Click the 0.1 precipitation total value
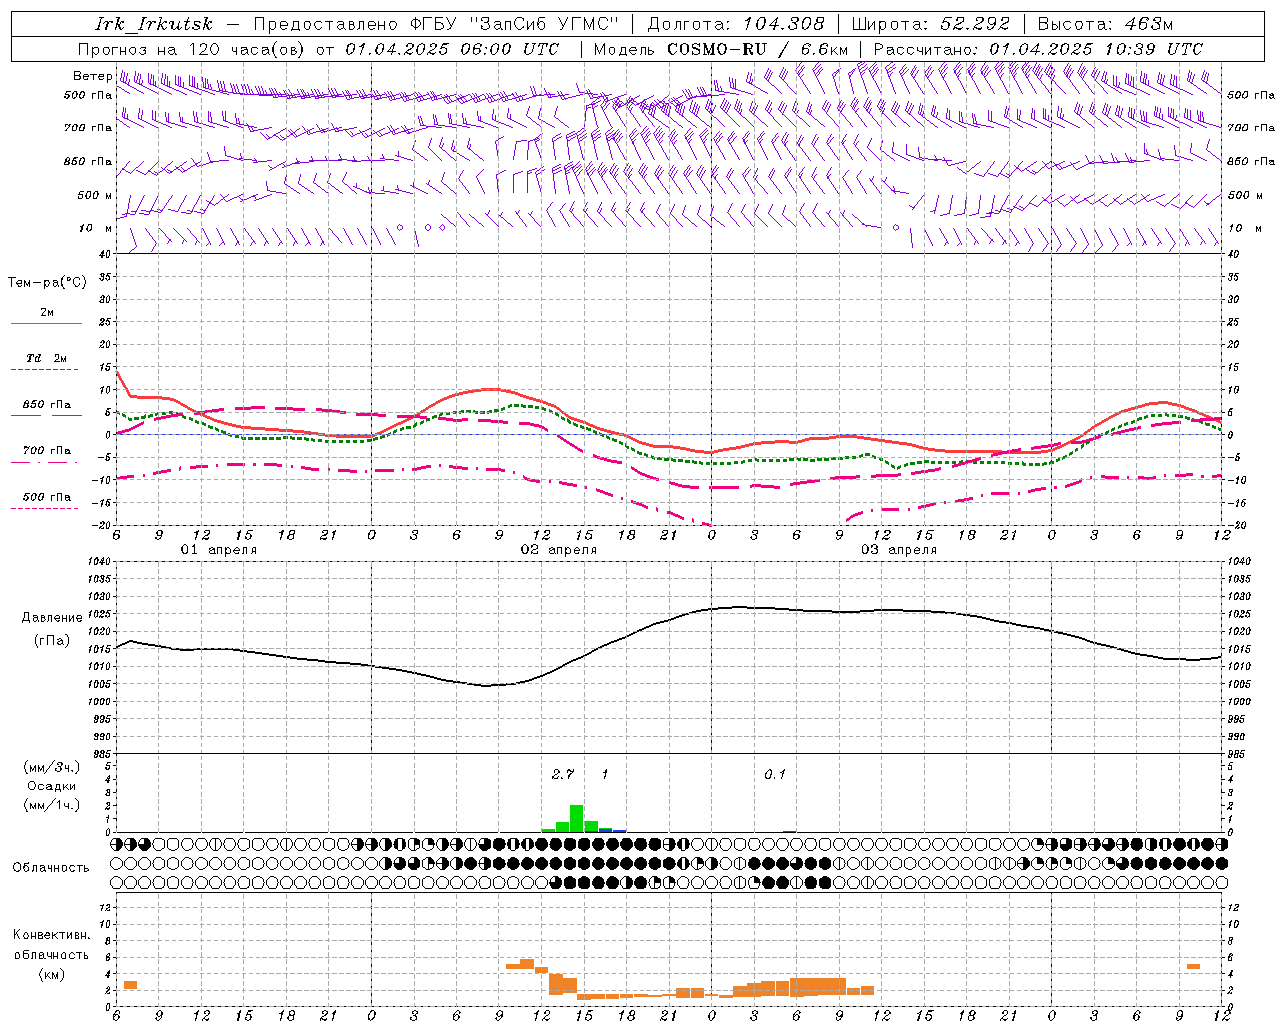 tap(775, 774)
